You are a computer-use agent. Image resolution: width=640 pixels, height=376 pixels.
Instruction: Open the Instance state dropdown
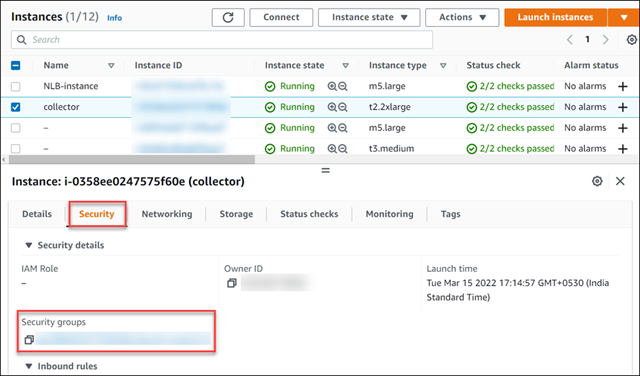(x=369, y=17)
